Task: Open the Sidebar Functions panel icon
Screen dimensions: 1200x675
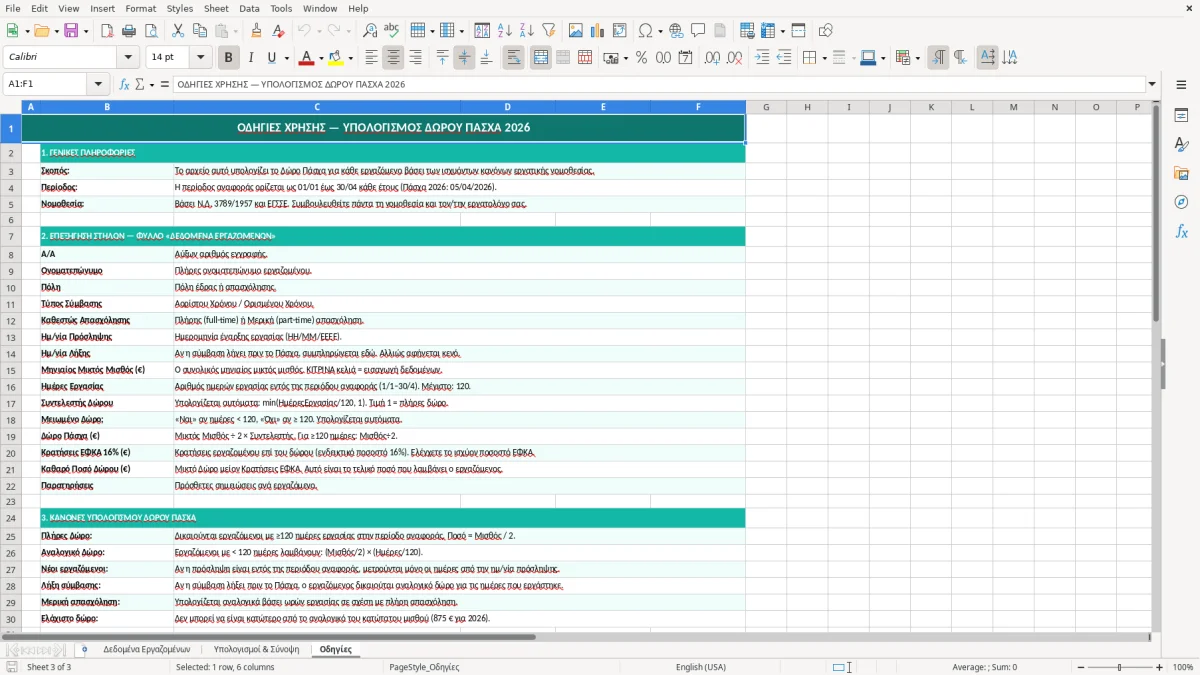Action: point(1181,231)
